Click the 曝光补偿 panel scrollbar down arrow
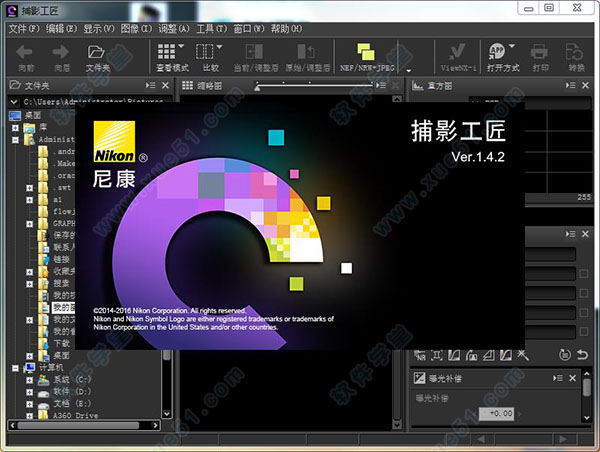This screenshot has width=600, height=452. click(x=587, y=418)
